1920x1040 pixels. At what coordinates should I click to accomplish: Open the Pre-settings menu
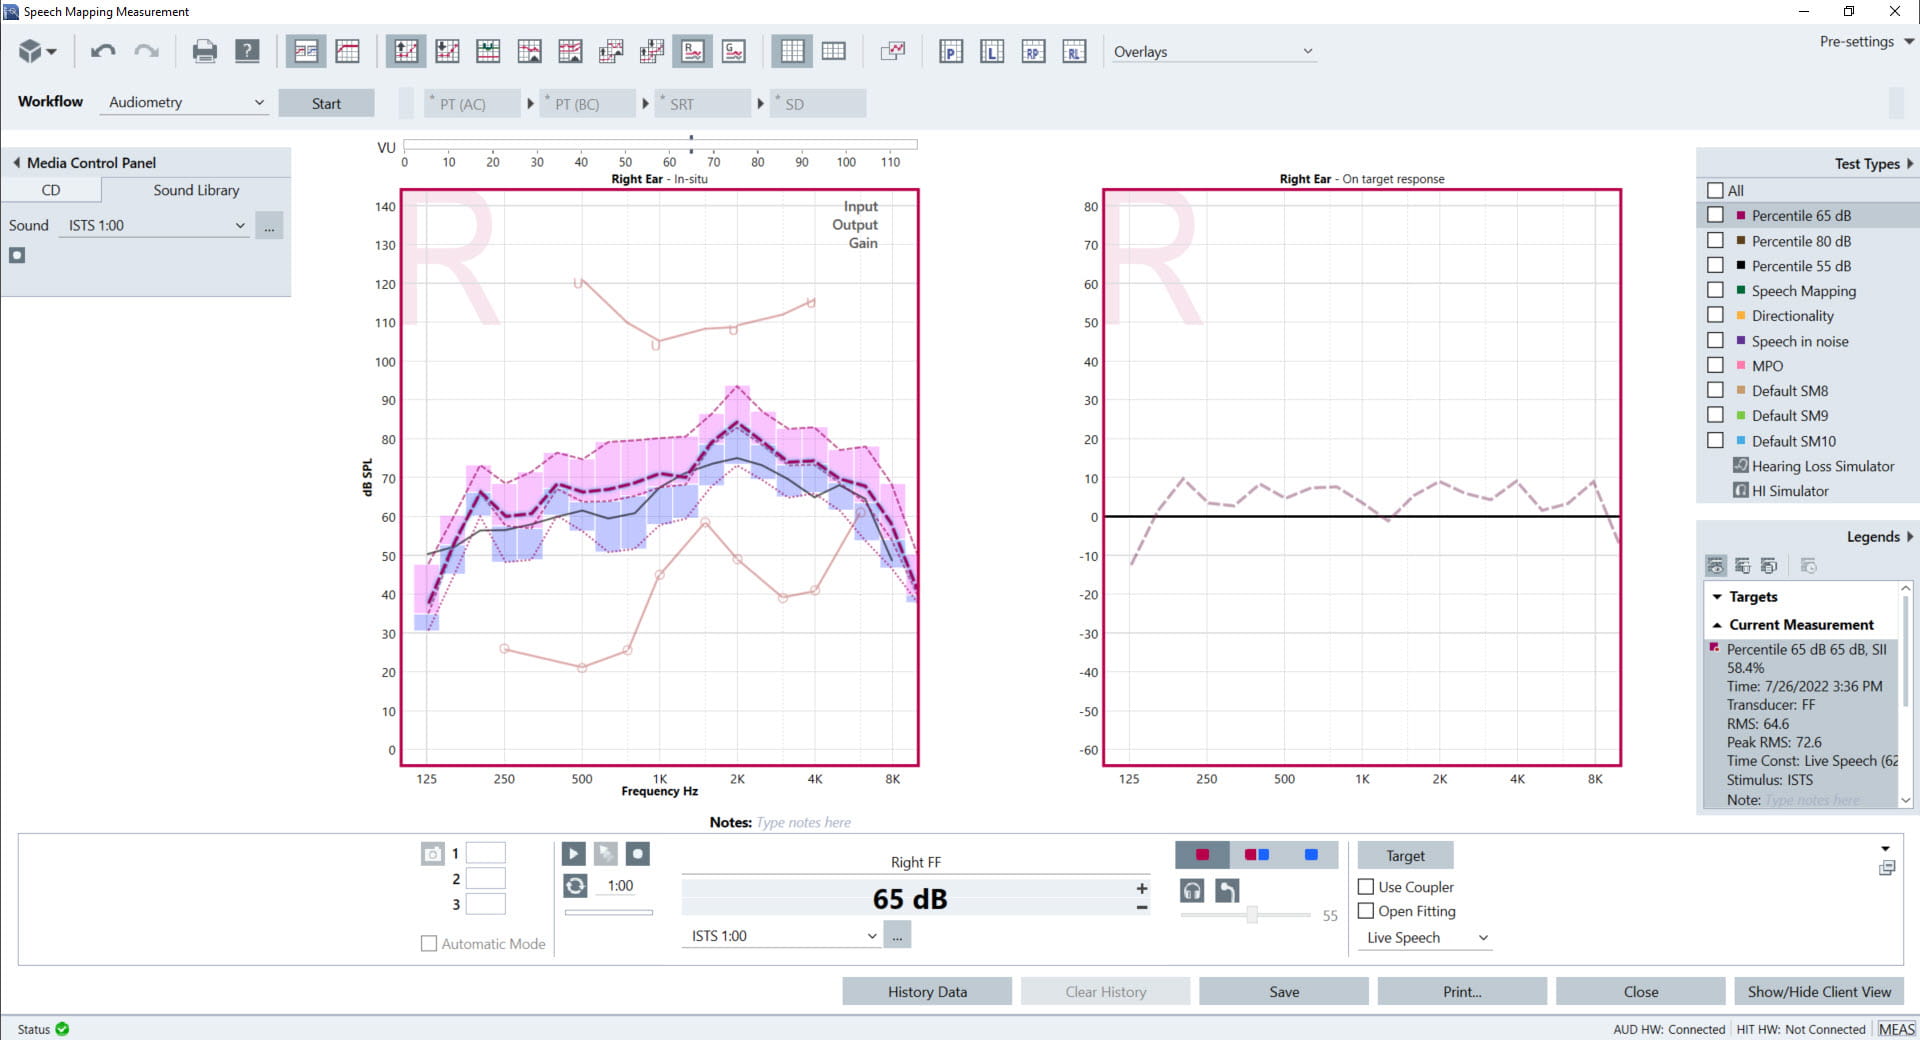click(1864, 41)
